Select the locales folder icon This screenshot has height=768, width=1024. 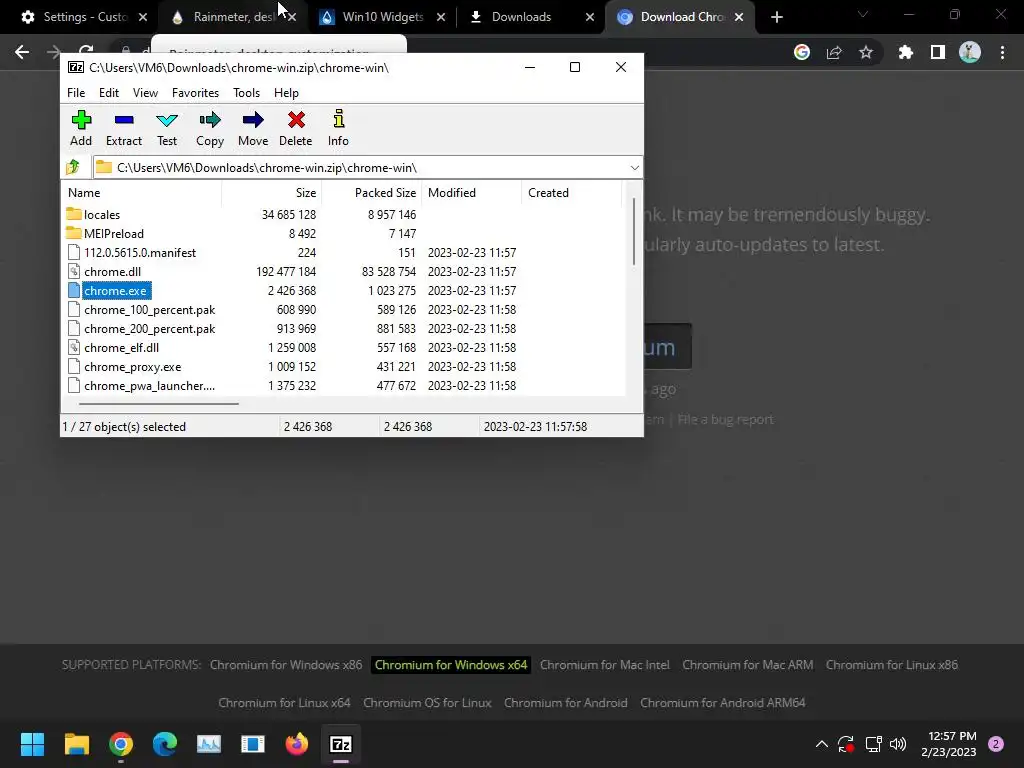click(x=74, y=214)
